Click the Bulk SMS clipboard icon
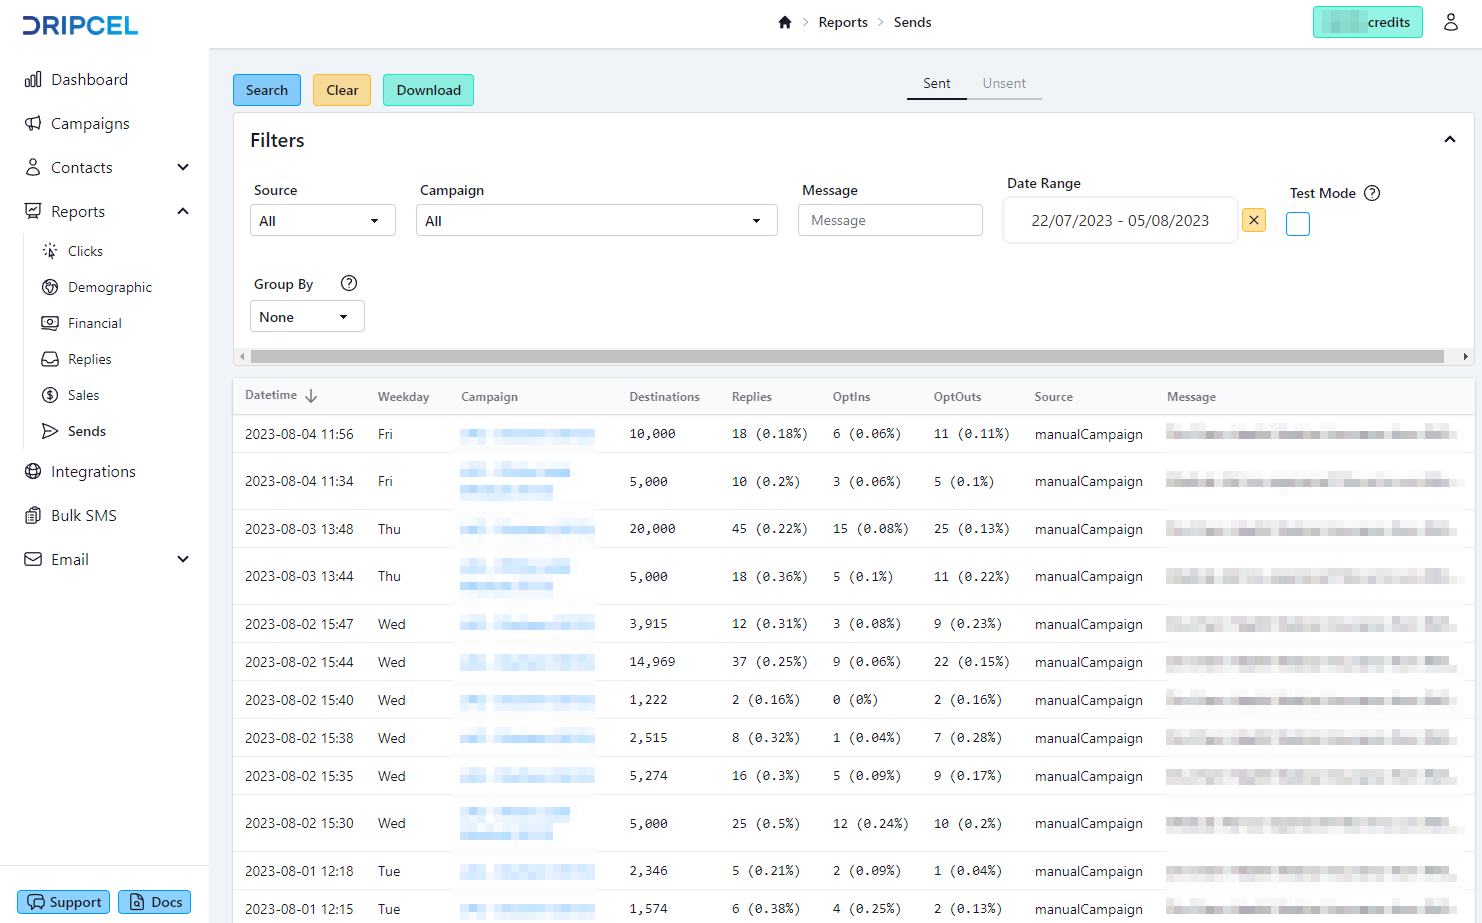1482x923 pixels. tap(33, 515)
